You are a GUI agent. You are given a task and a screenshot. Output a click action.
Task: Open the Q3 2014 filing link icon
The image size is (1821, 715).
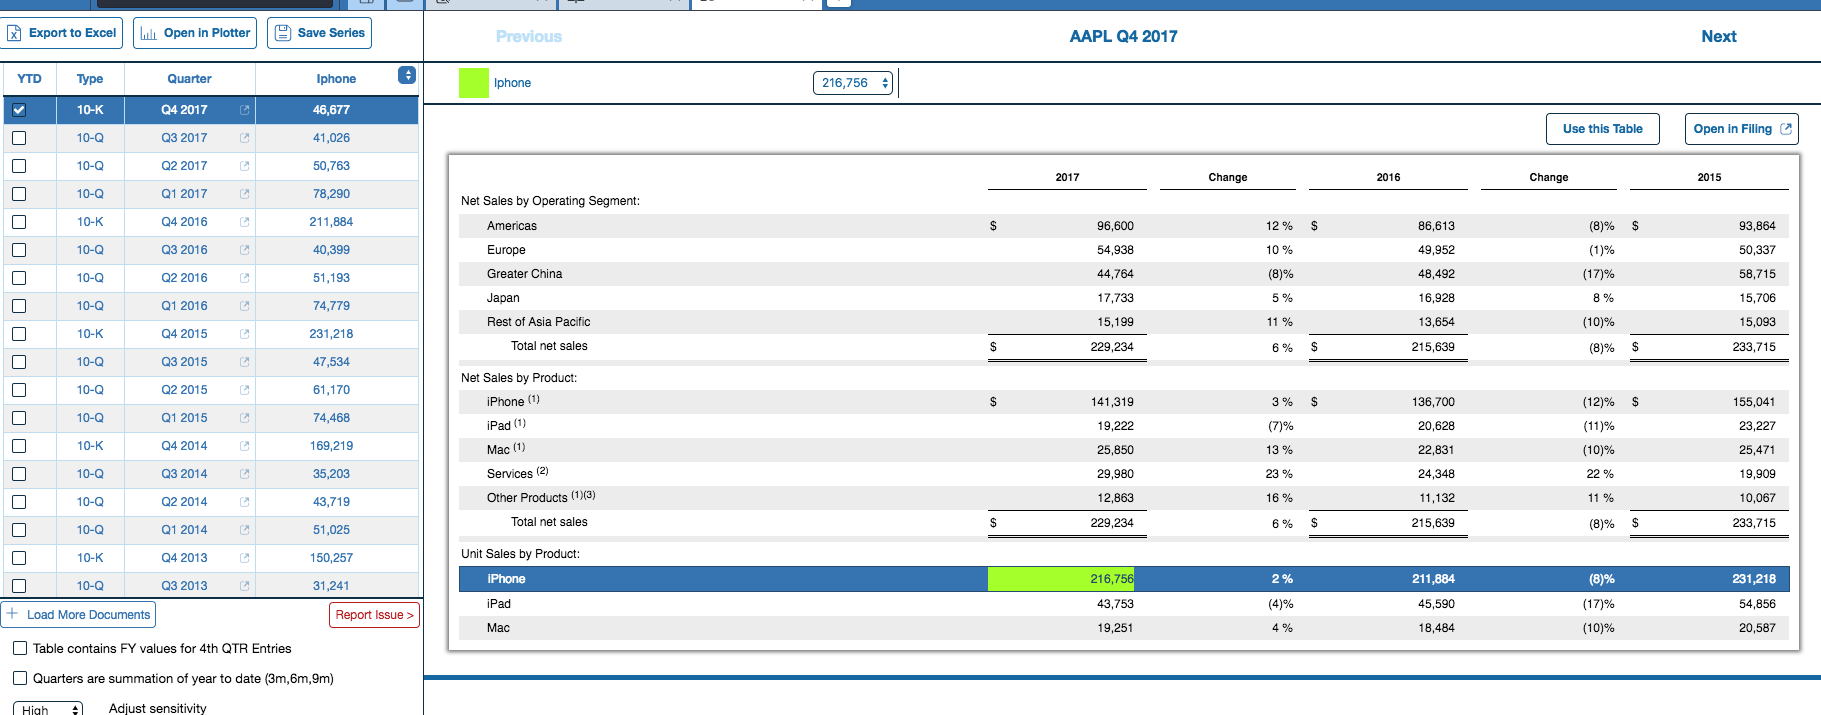244,474
